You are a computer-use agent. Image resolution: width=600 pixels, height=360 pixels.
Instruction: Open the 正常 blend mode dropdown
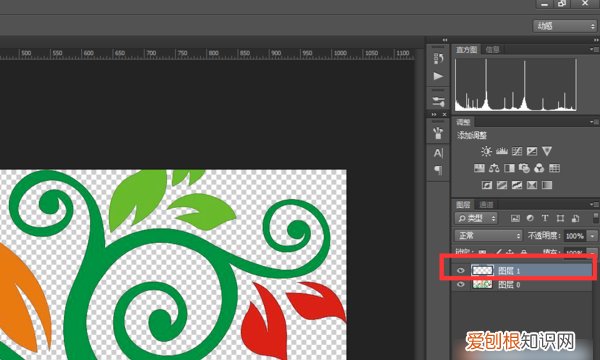click(x=488, y=236)
